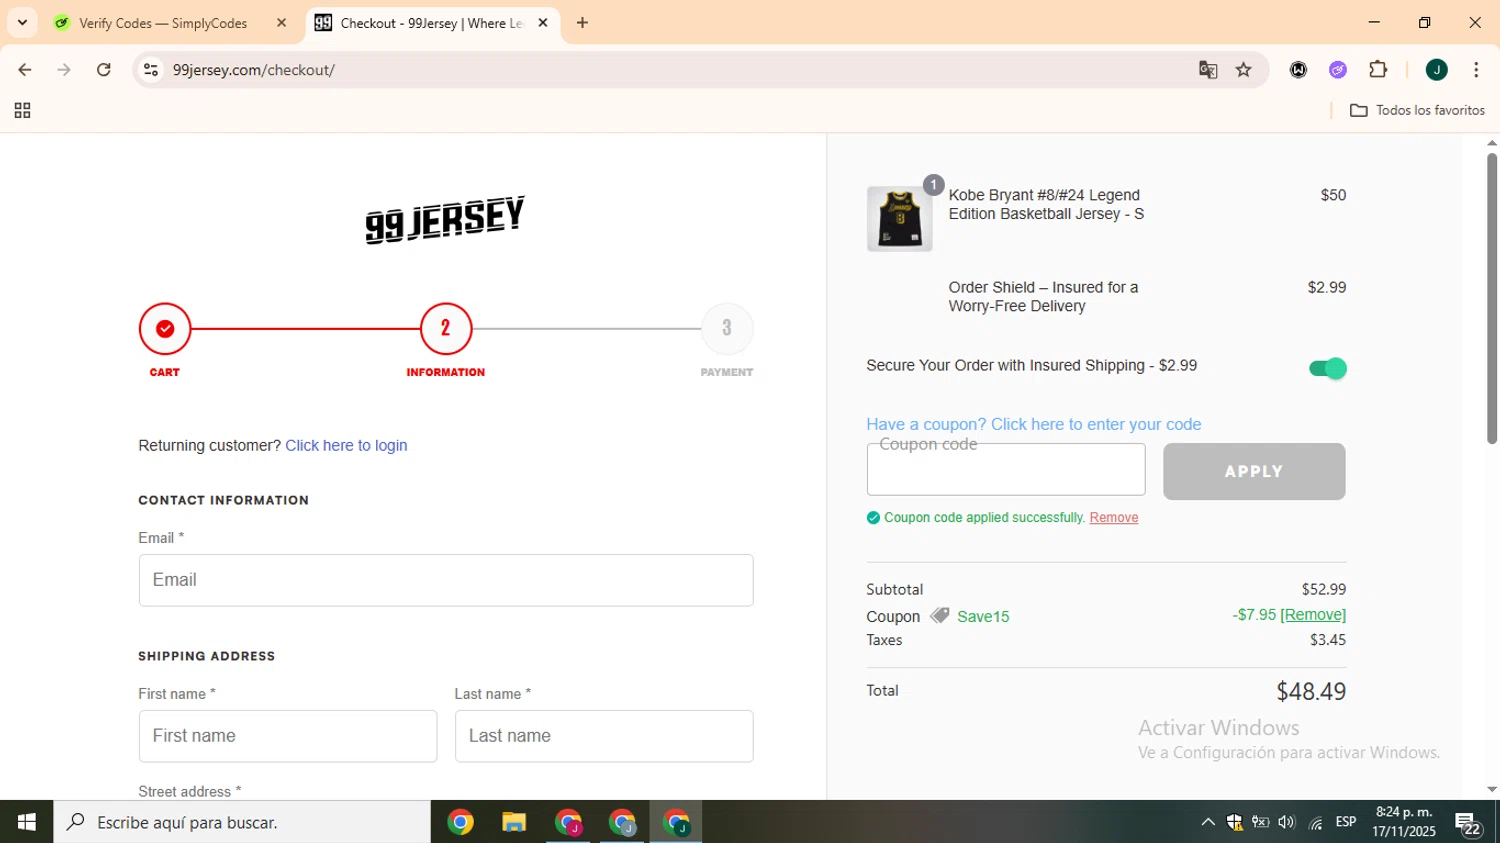Open the Windows Start menu
This screenshot has height=843, width=1500.
point(27,822)
